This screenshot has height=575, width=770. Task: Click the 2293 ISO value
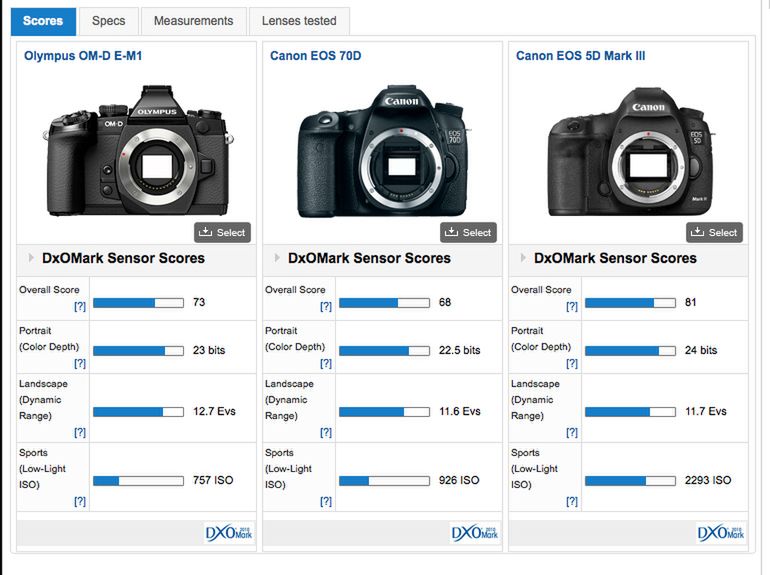click(708, 480)
